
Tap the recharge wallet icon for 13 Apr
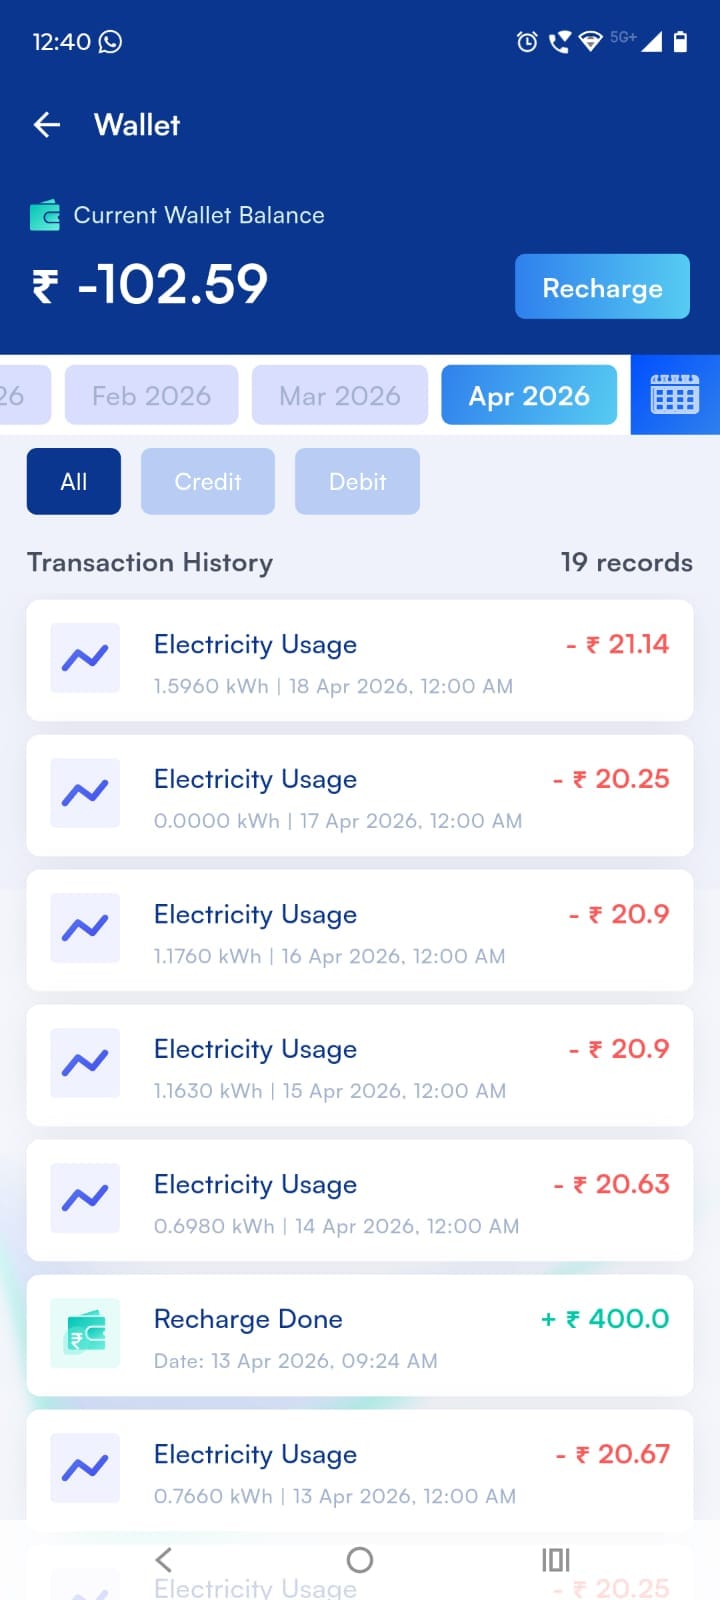(85, 1333)
